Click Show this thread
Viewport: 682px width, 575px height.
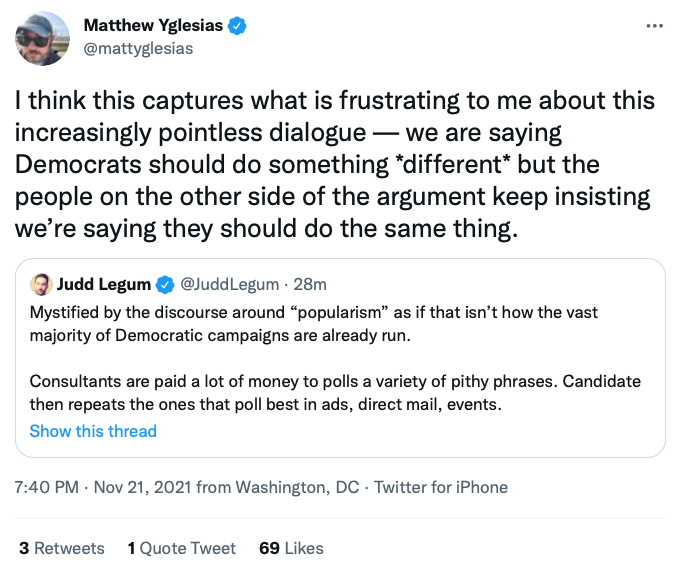tap(93, 431)
